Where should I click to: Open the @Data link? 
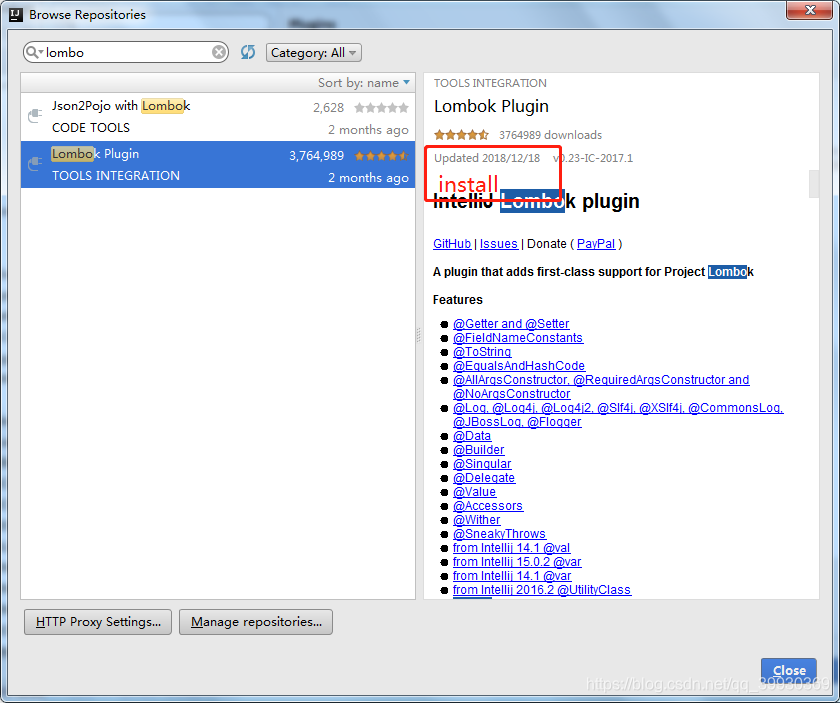tap(472, 436)
